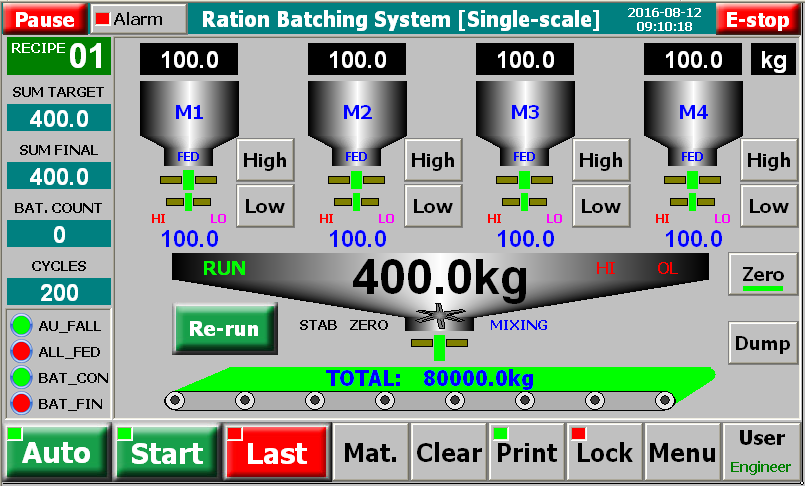The width and height of the screenshot is (805, 486).
Task: Toggle the BAT_CON green indicator
Action: [x=22, y=378]
